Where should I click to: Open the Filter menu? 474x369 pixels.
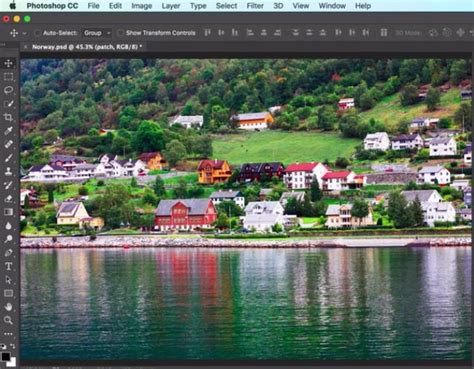click(x=255, y=6)
